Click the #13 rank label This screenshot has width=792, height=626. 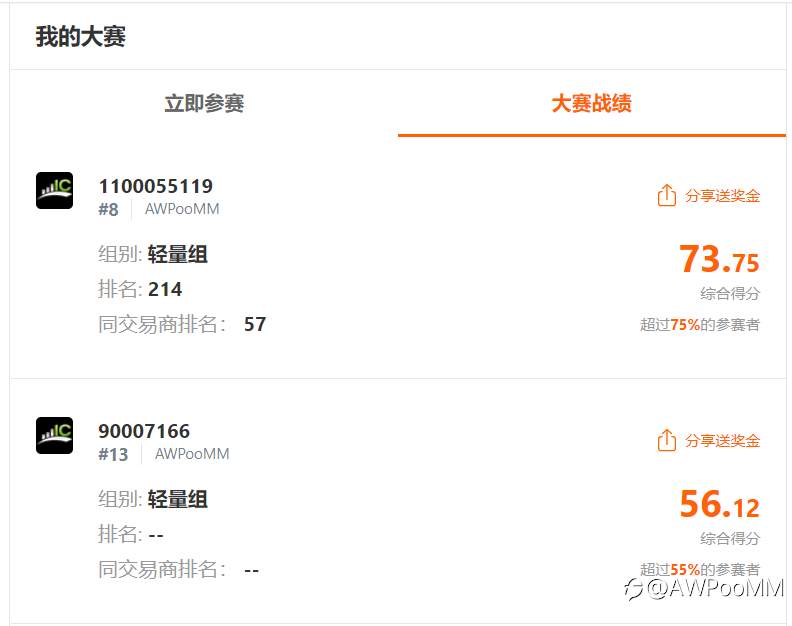click(x=113, y=454)
